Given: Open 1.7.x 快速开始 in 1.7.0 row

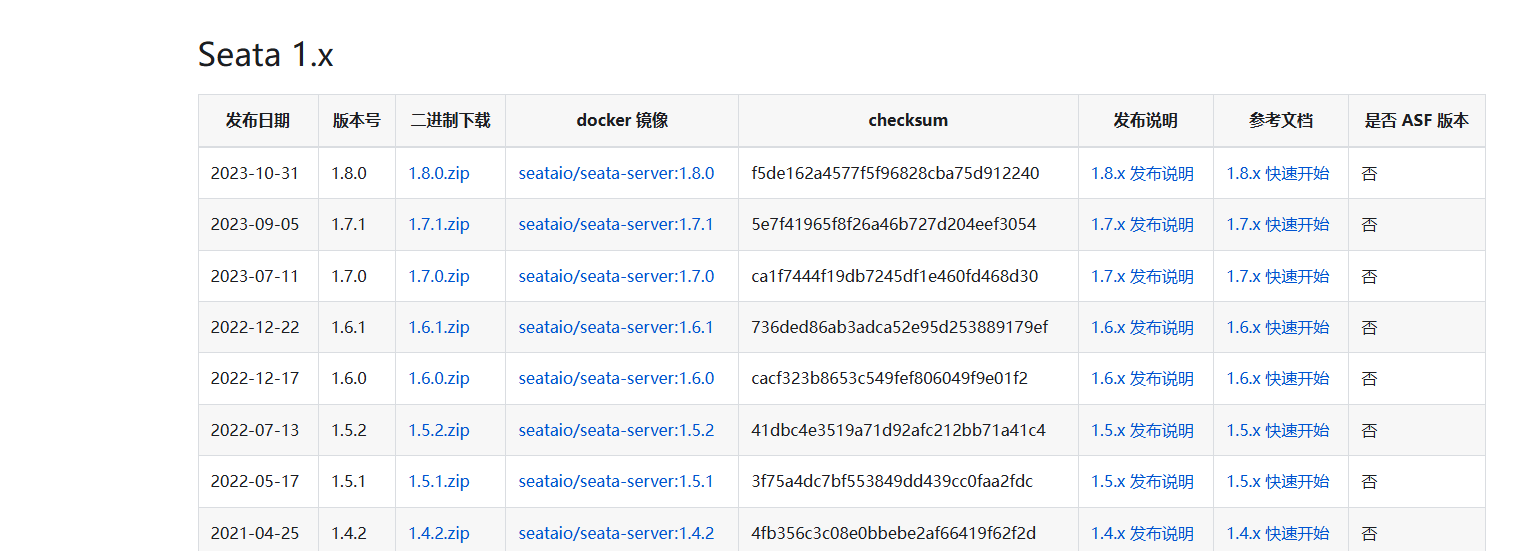Looking at the screenshot, I should tap(1277, 276).
